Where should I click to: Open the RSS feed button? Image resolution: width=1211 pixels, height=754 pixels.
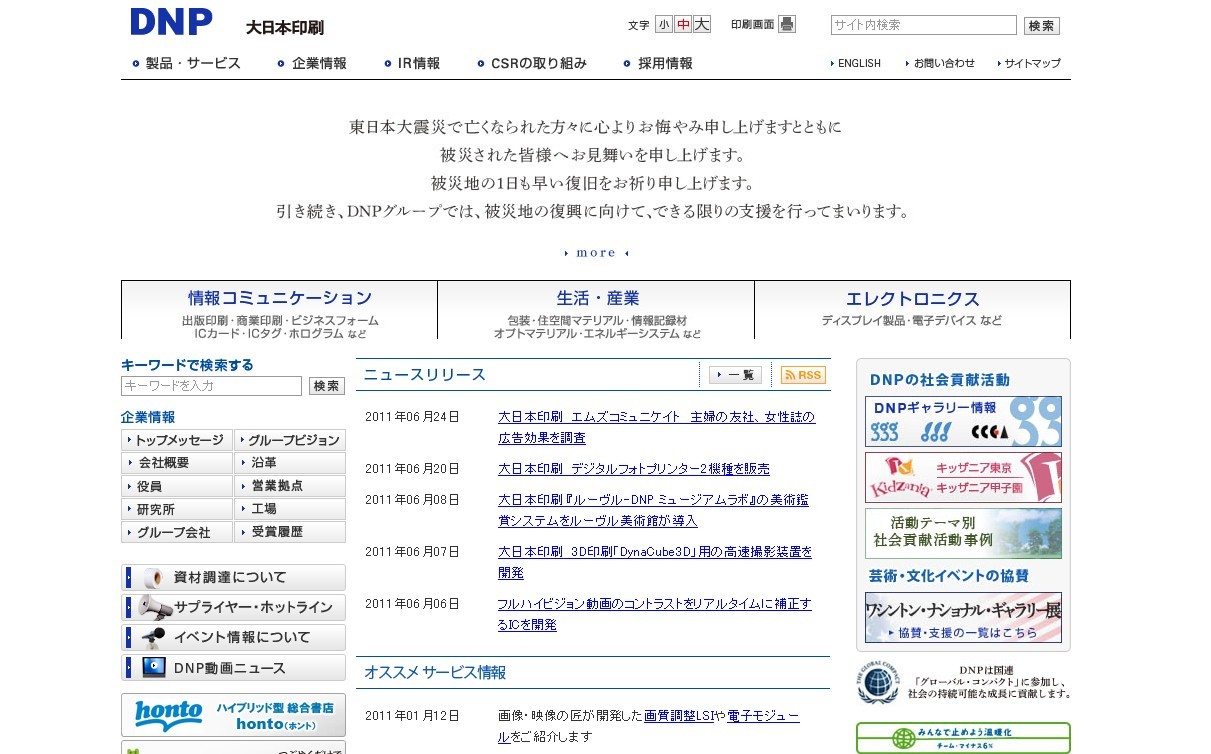803,375
